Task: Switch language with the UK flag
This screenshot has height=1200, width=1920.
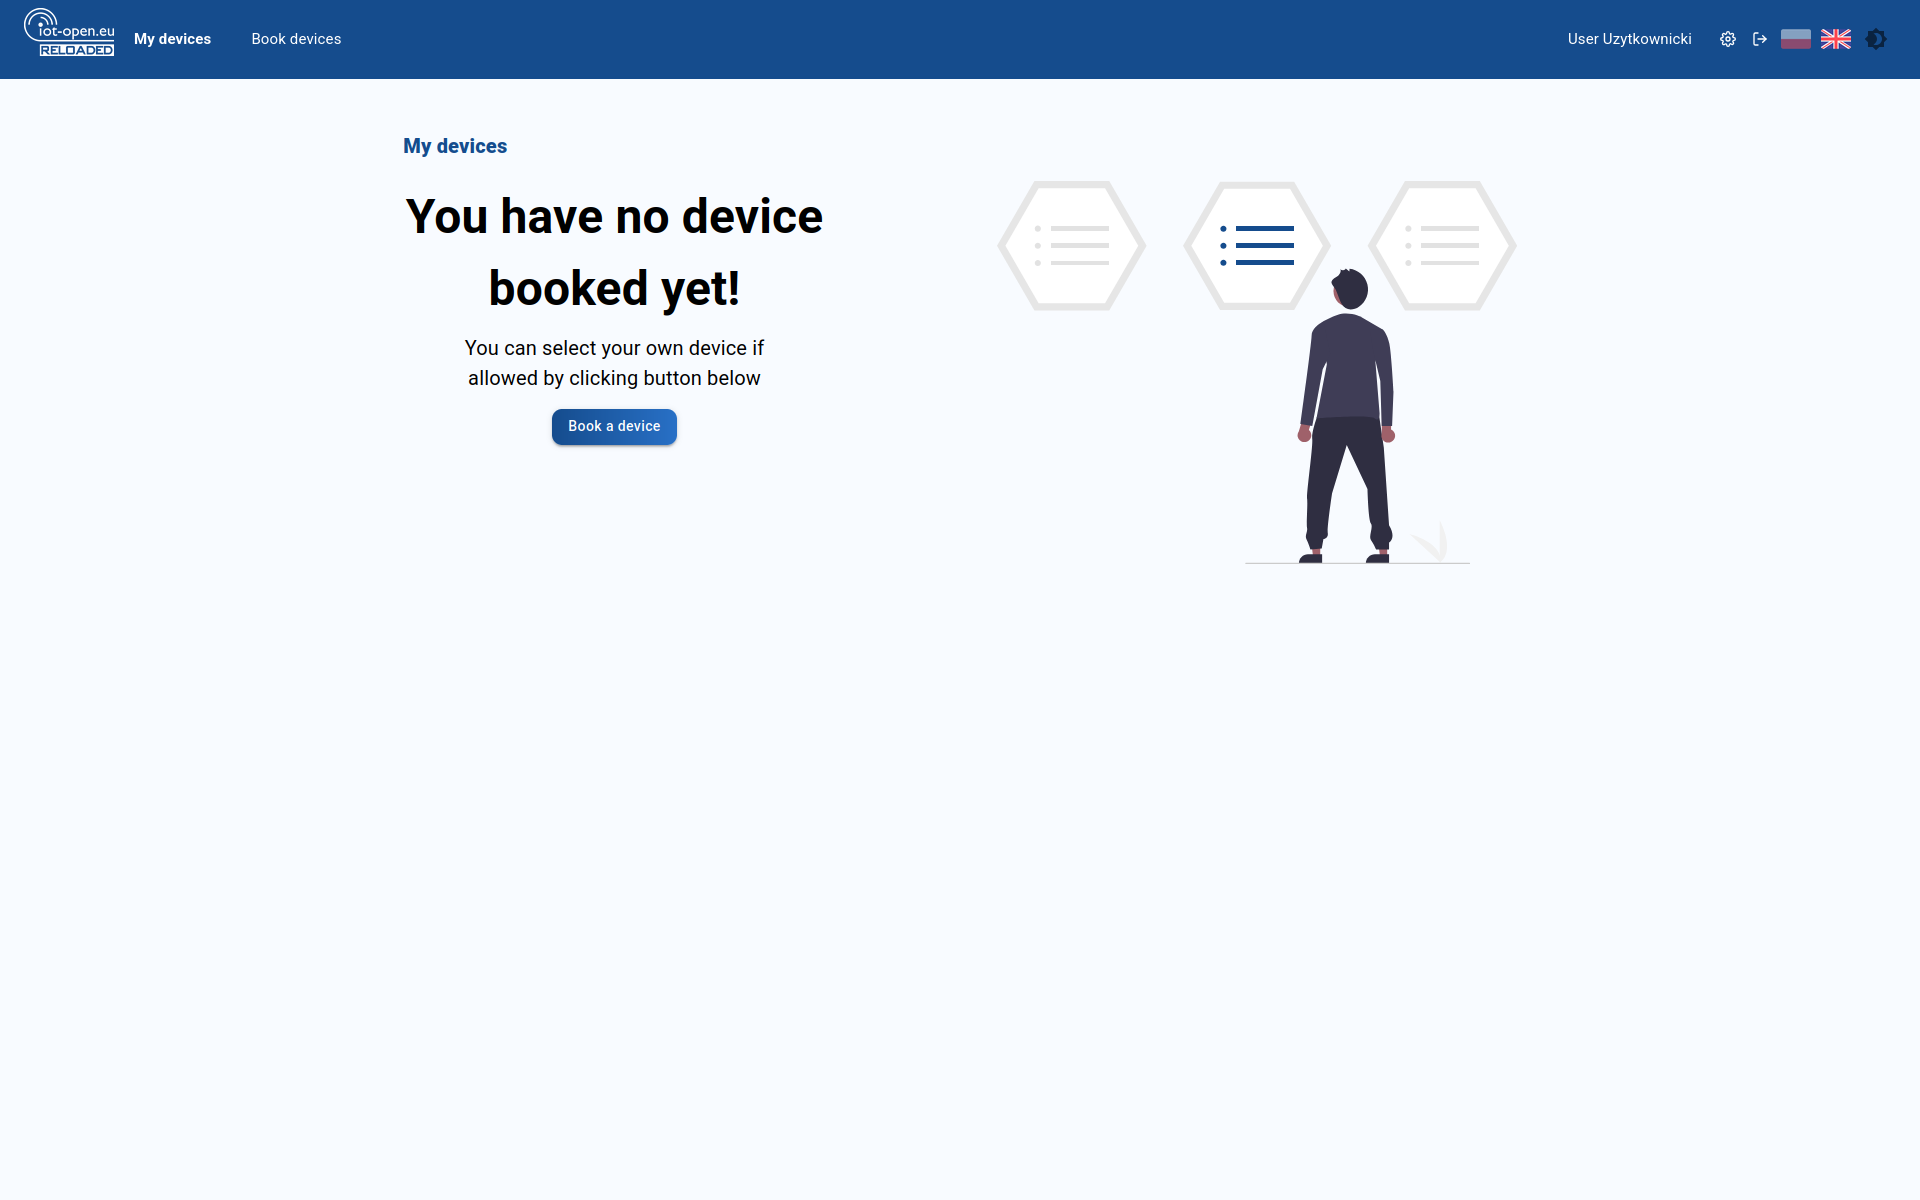Action: [1836, 39]
